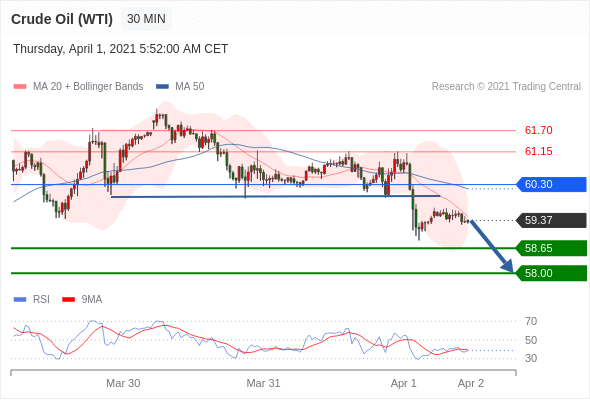Click the RSI 70 level label

pos(531,321)
